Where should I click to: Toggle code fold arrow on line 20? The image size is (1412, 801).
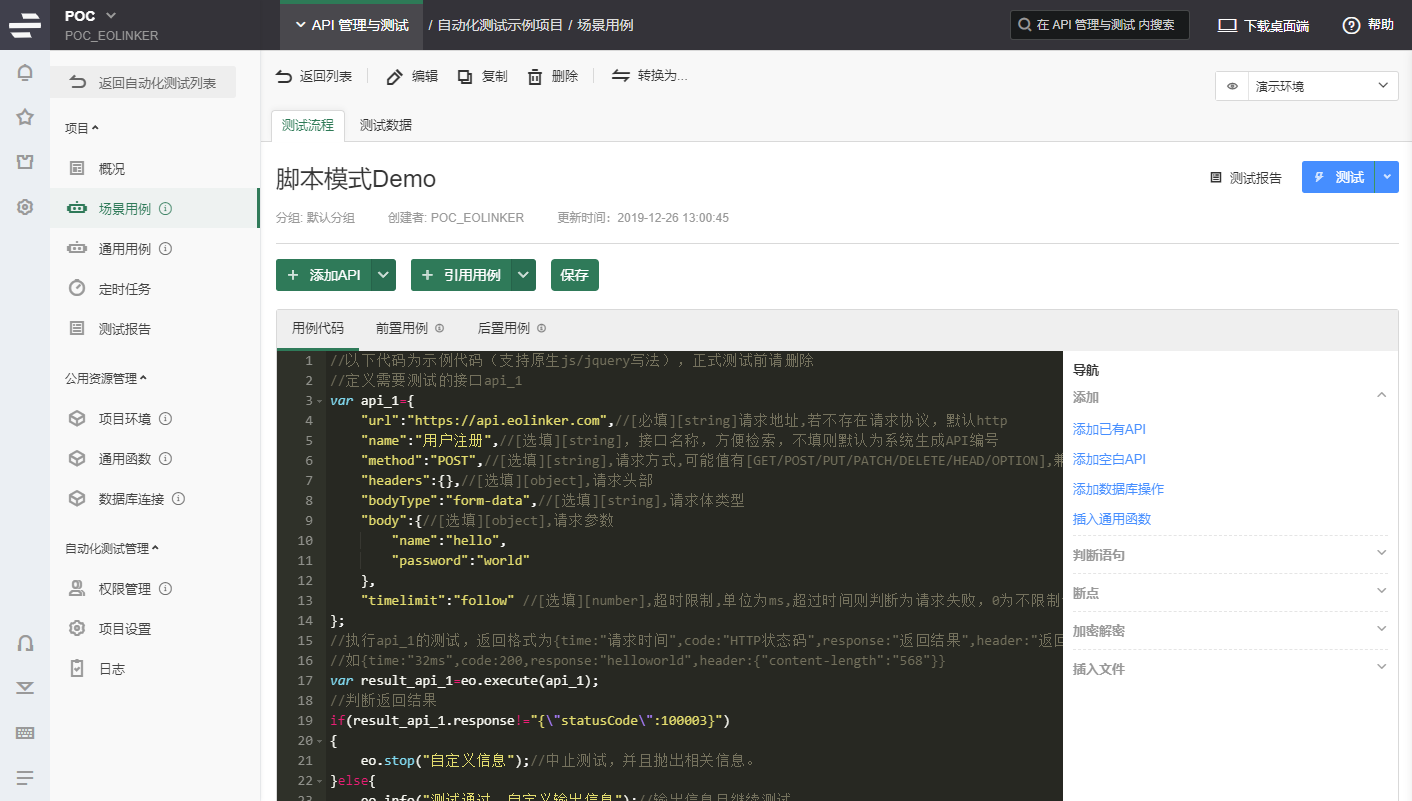click(x=318, y=741)
